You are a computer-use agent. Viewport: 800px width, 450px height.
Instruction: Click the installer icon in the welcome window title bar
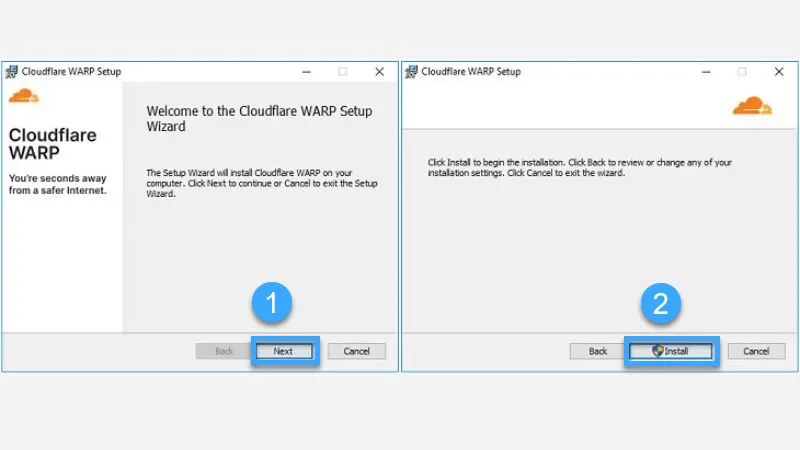pyautogui.click(x=11, y=72)
